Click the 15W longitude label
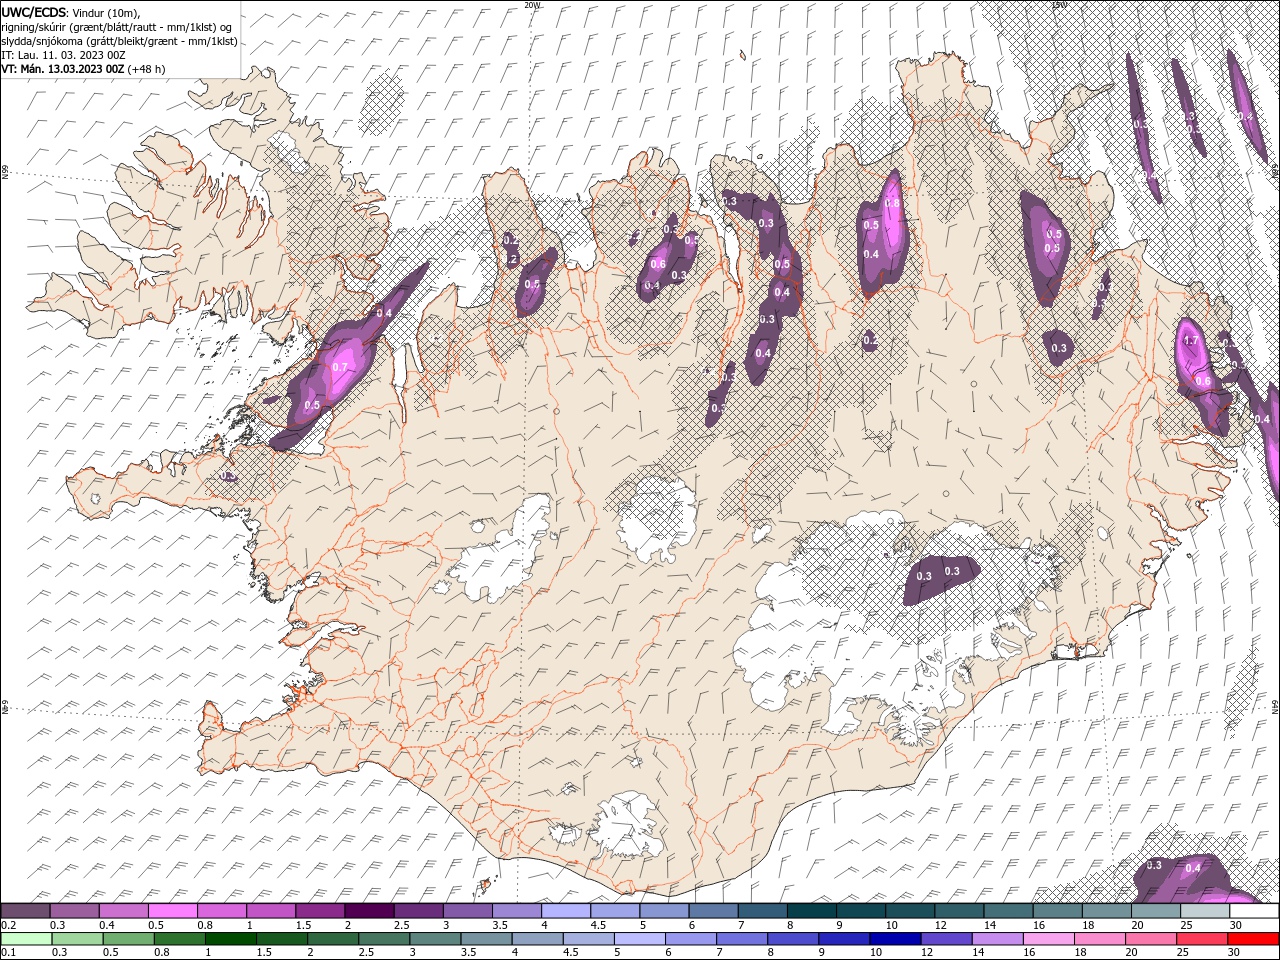1280x960 pixels. (1059, 5)
